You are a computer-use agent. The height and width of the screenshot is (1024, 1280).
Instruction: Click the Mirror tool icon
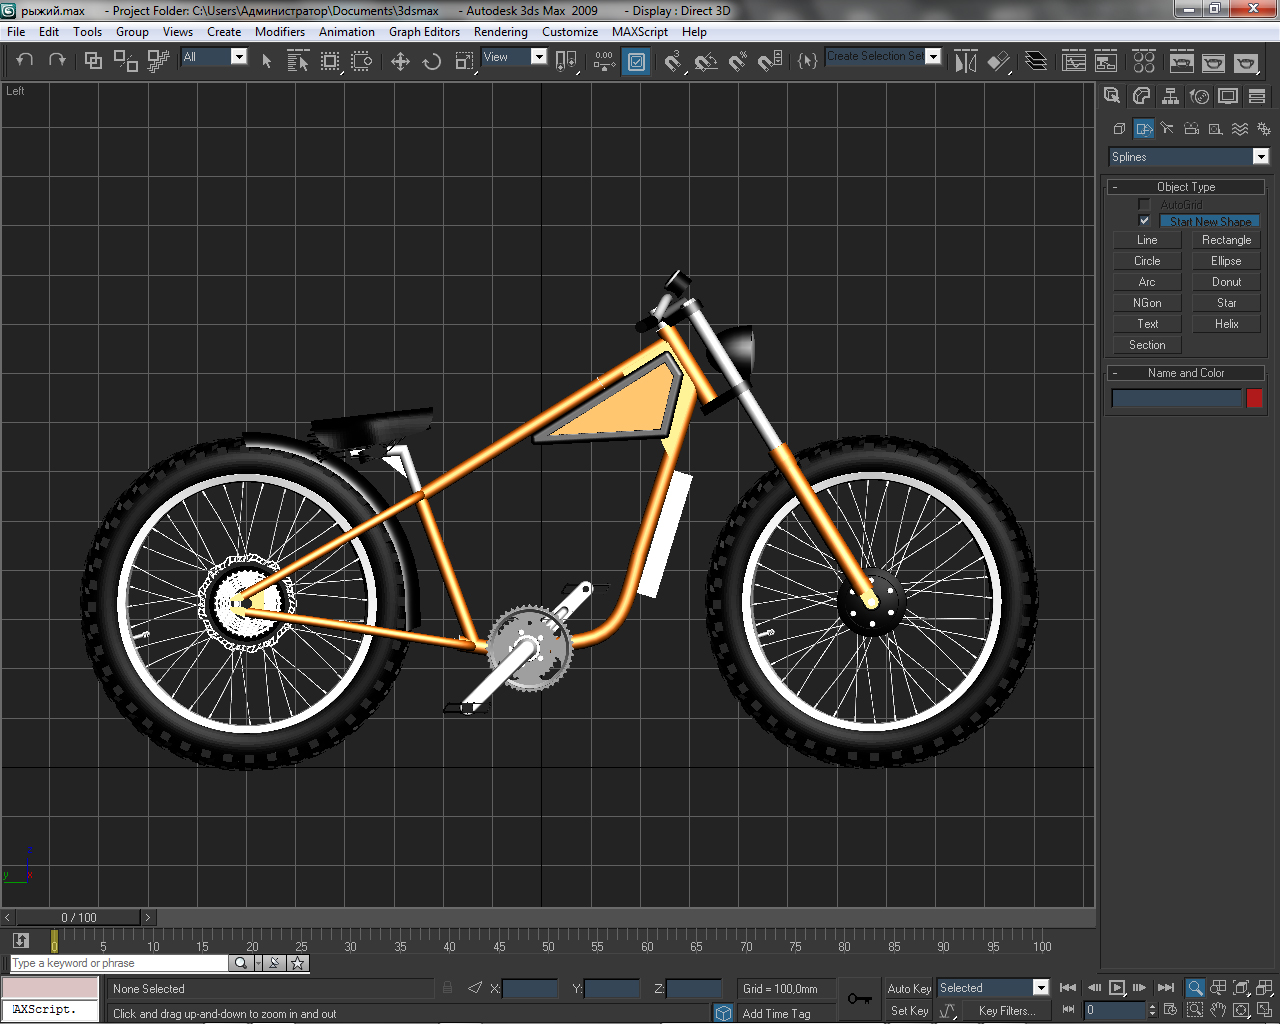pyautogui.click(x=965, y=62)
